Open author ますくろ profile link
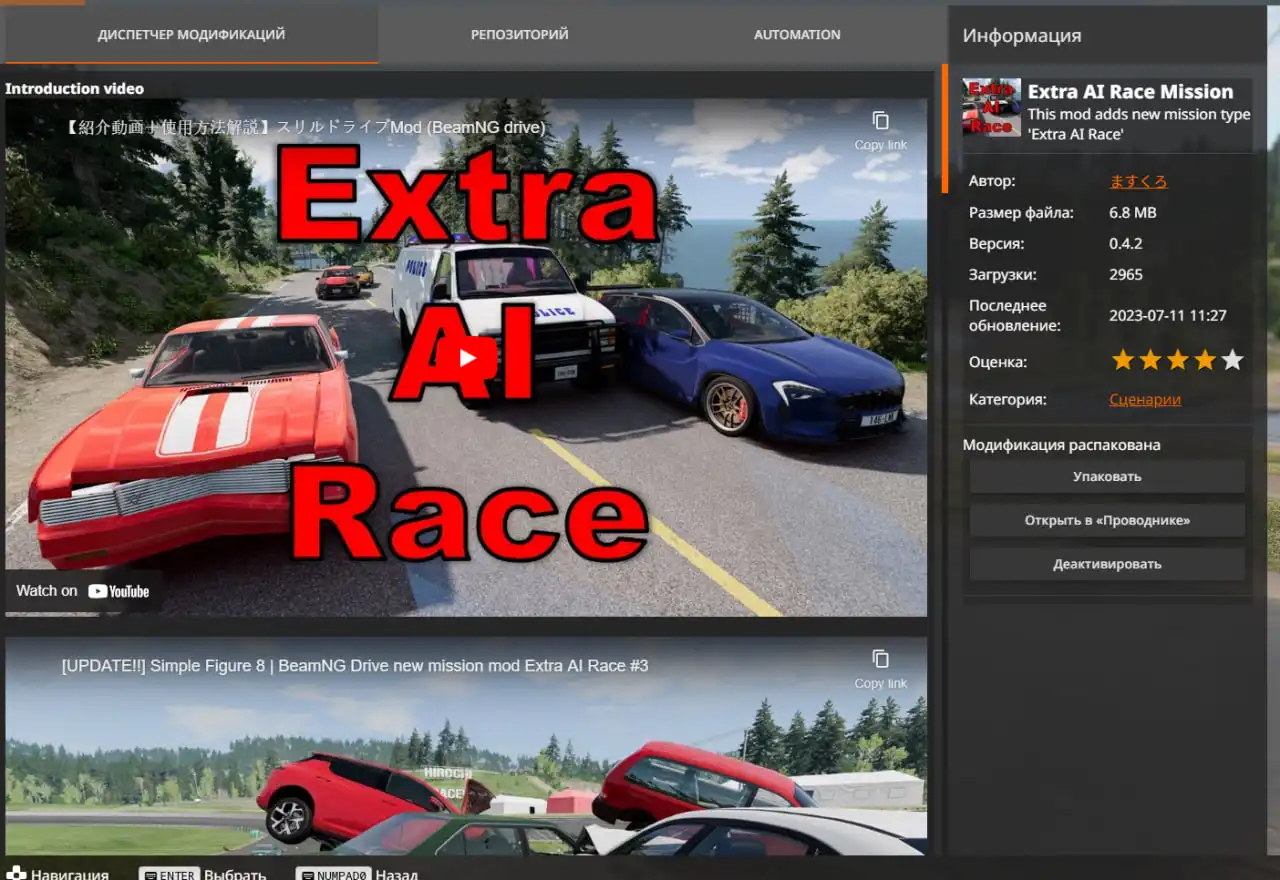The height and width of the screenshot is (880, 1280). tap(1138, 181)
